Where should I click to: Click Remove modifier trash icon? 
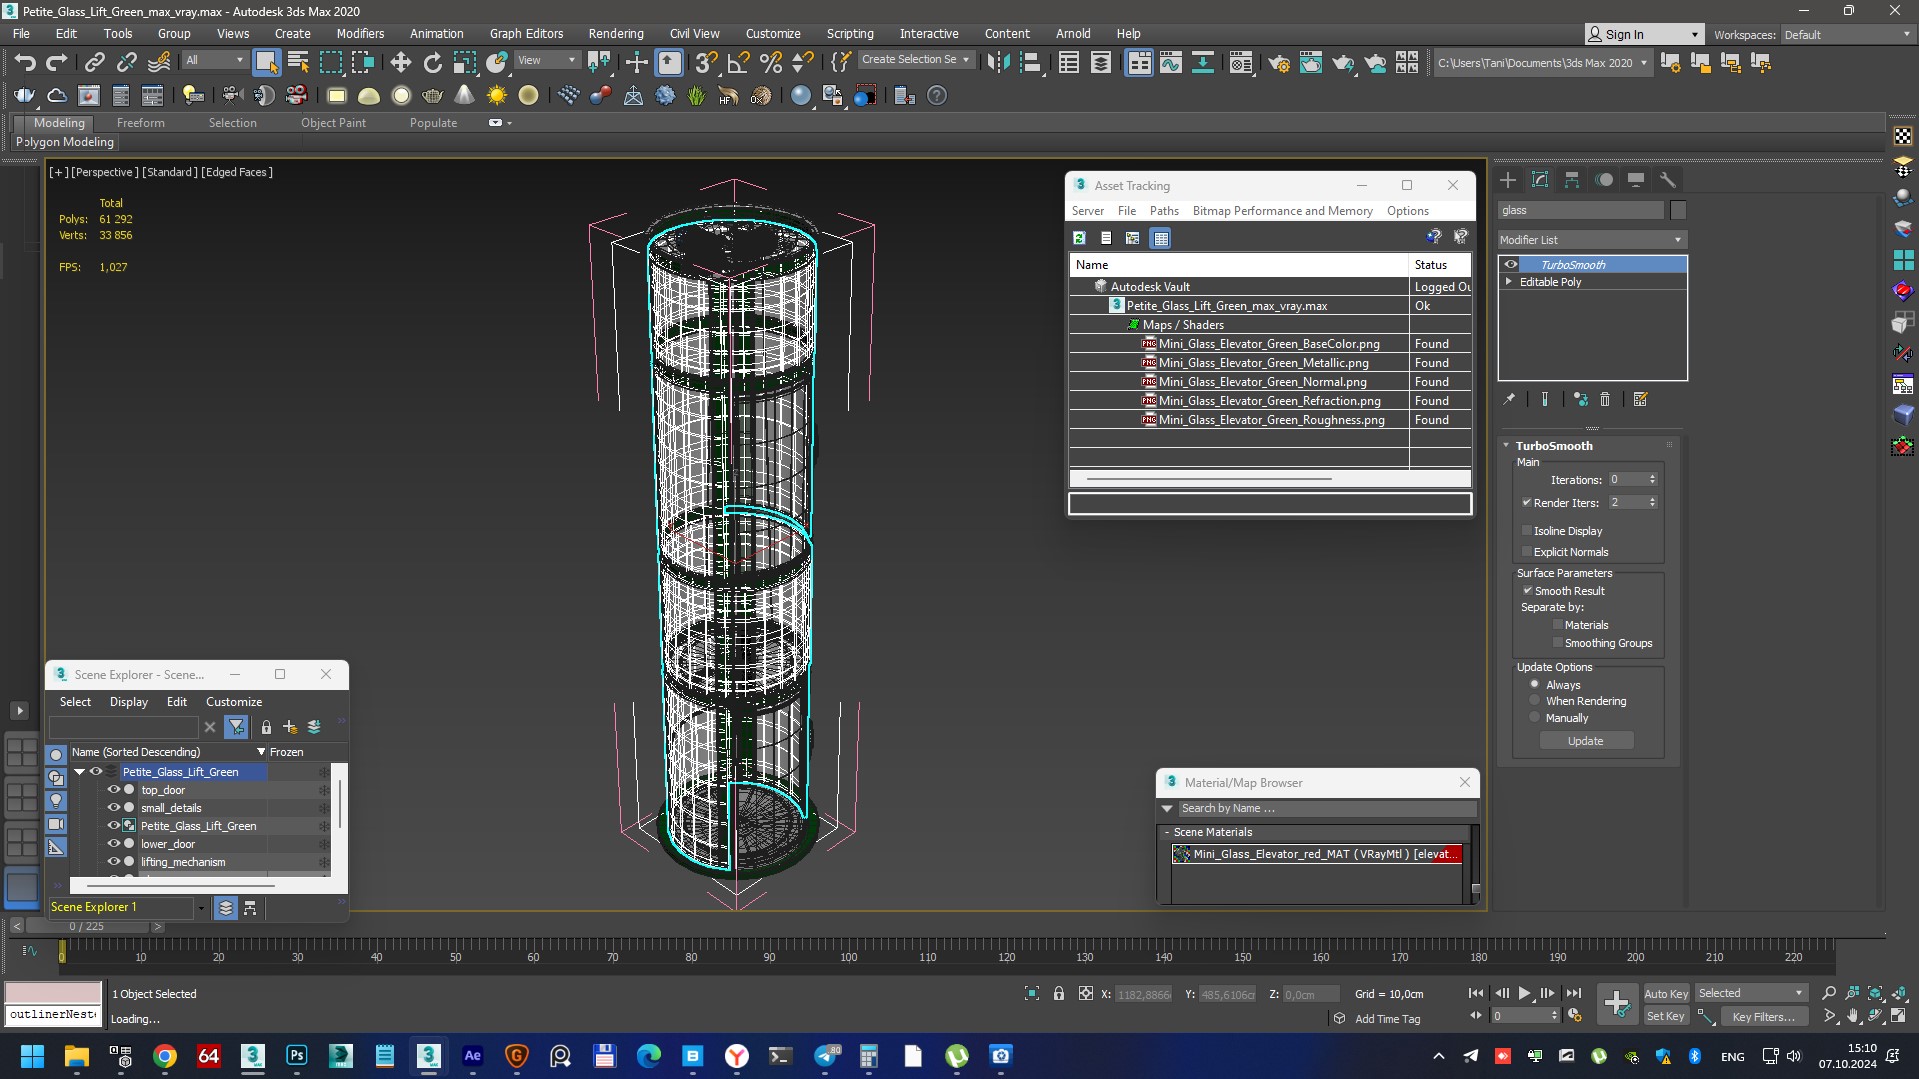[x=1605, y=399]
